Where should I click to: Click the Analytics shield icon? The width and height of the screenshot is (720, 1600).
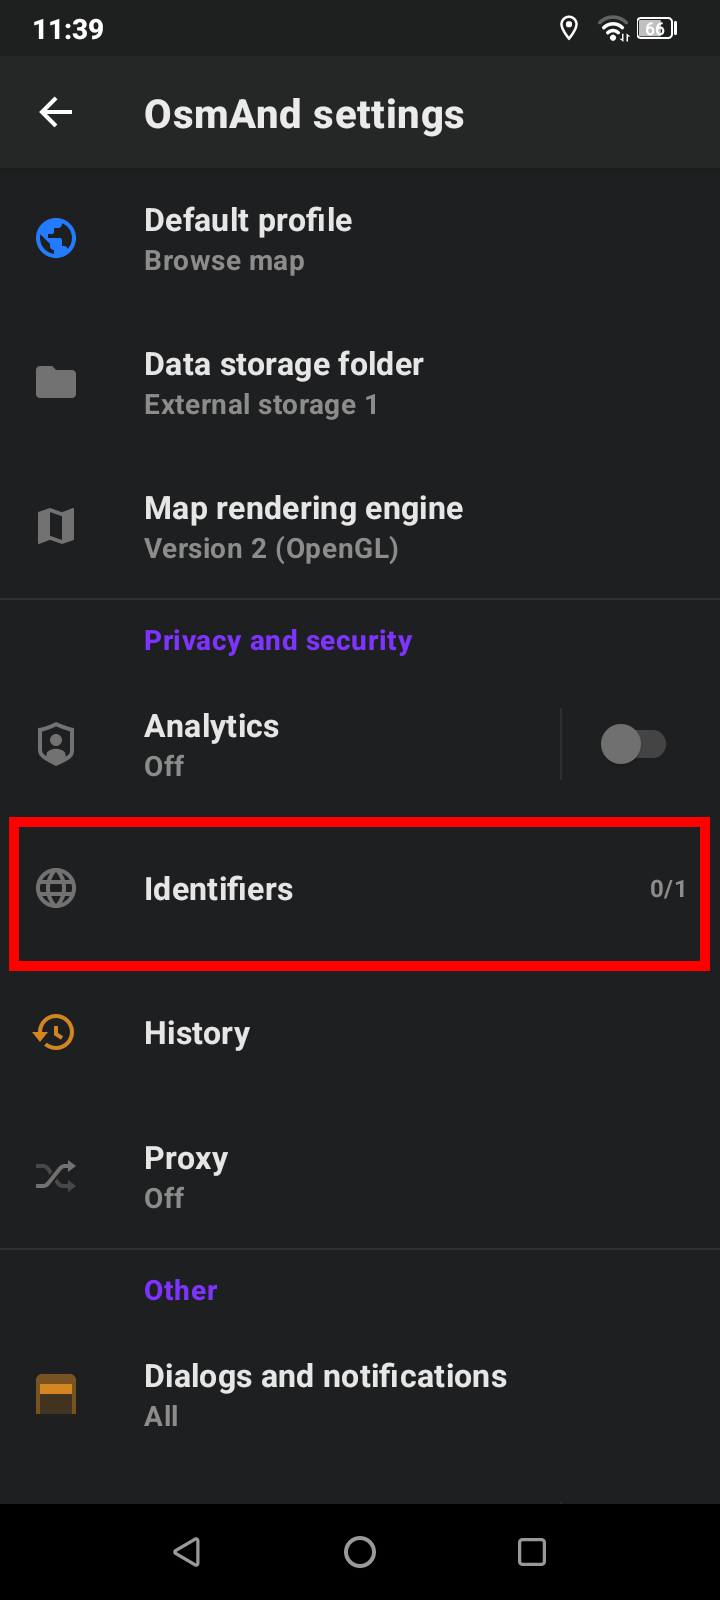(x=56, y=744)
